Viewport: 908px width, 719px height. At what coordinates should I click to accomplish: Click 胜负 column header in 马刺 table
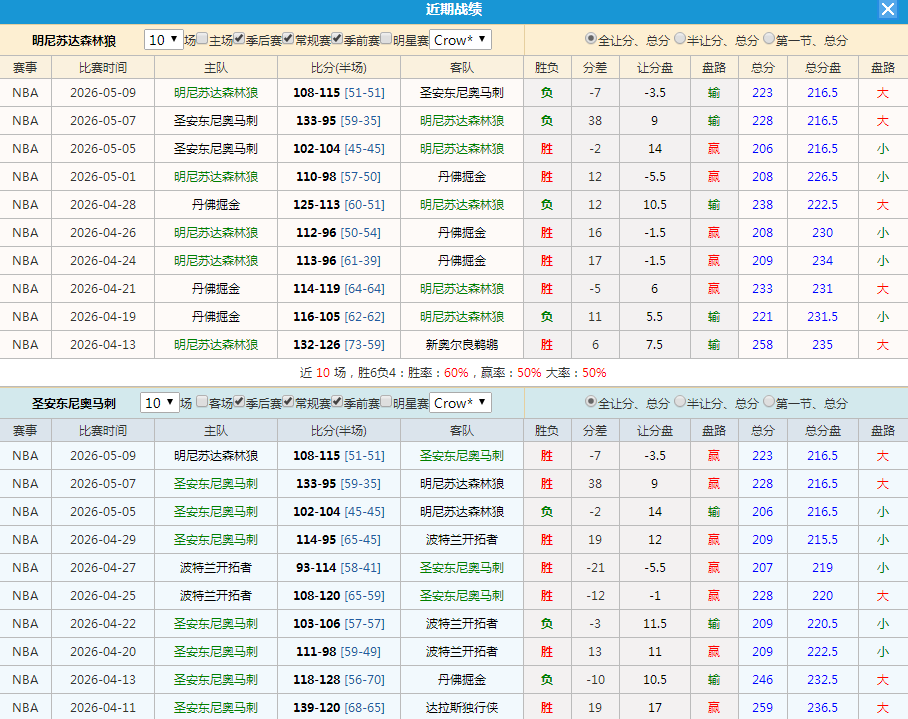click(x=547, y=431)
